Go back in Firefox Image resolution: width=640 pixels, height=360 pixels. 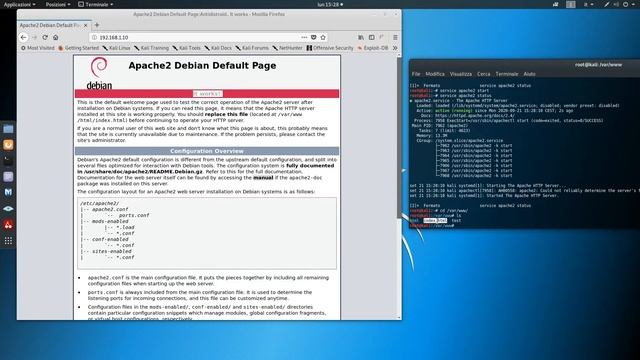[x=24, y=37]
